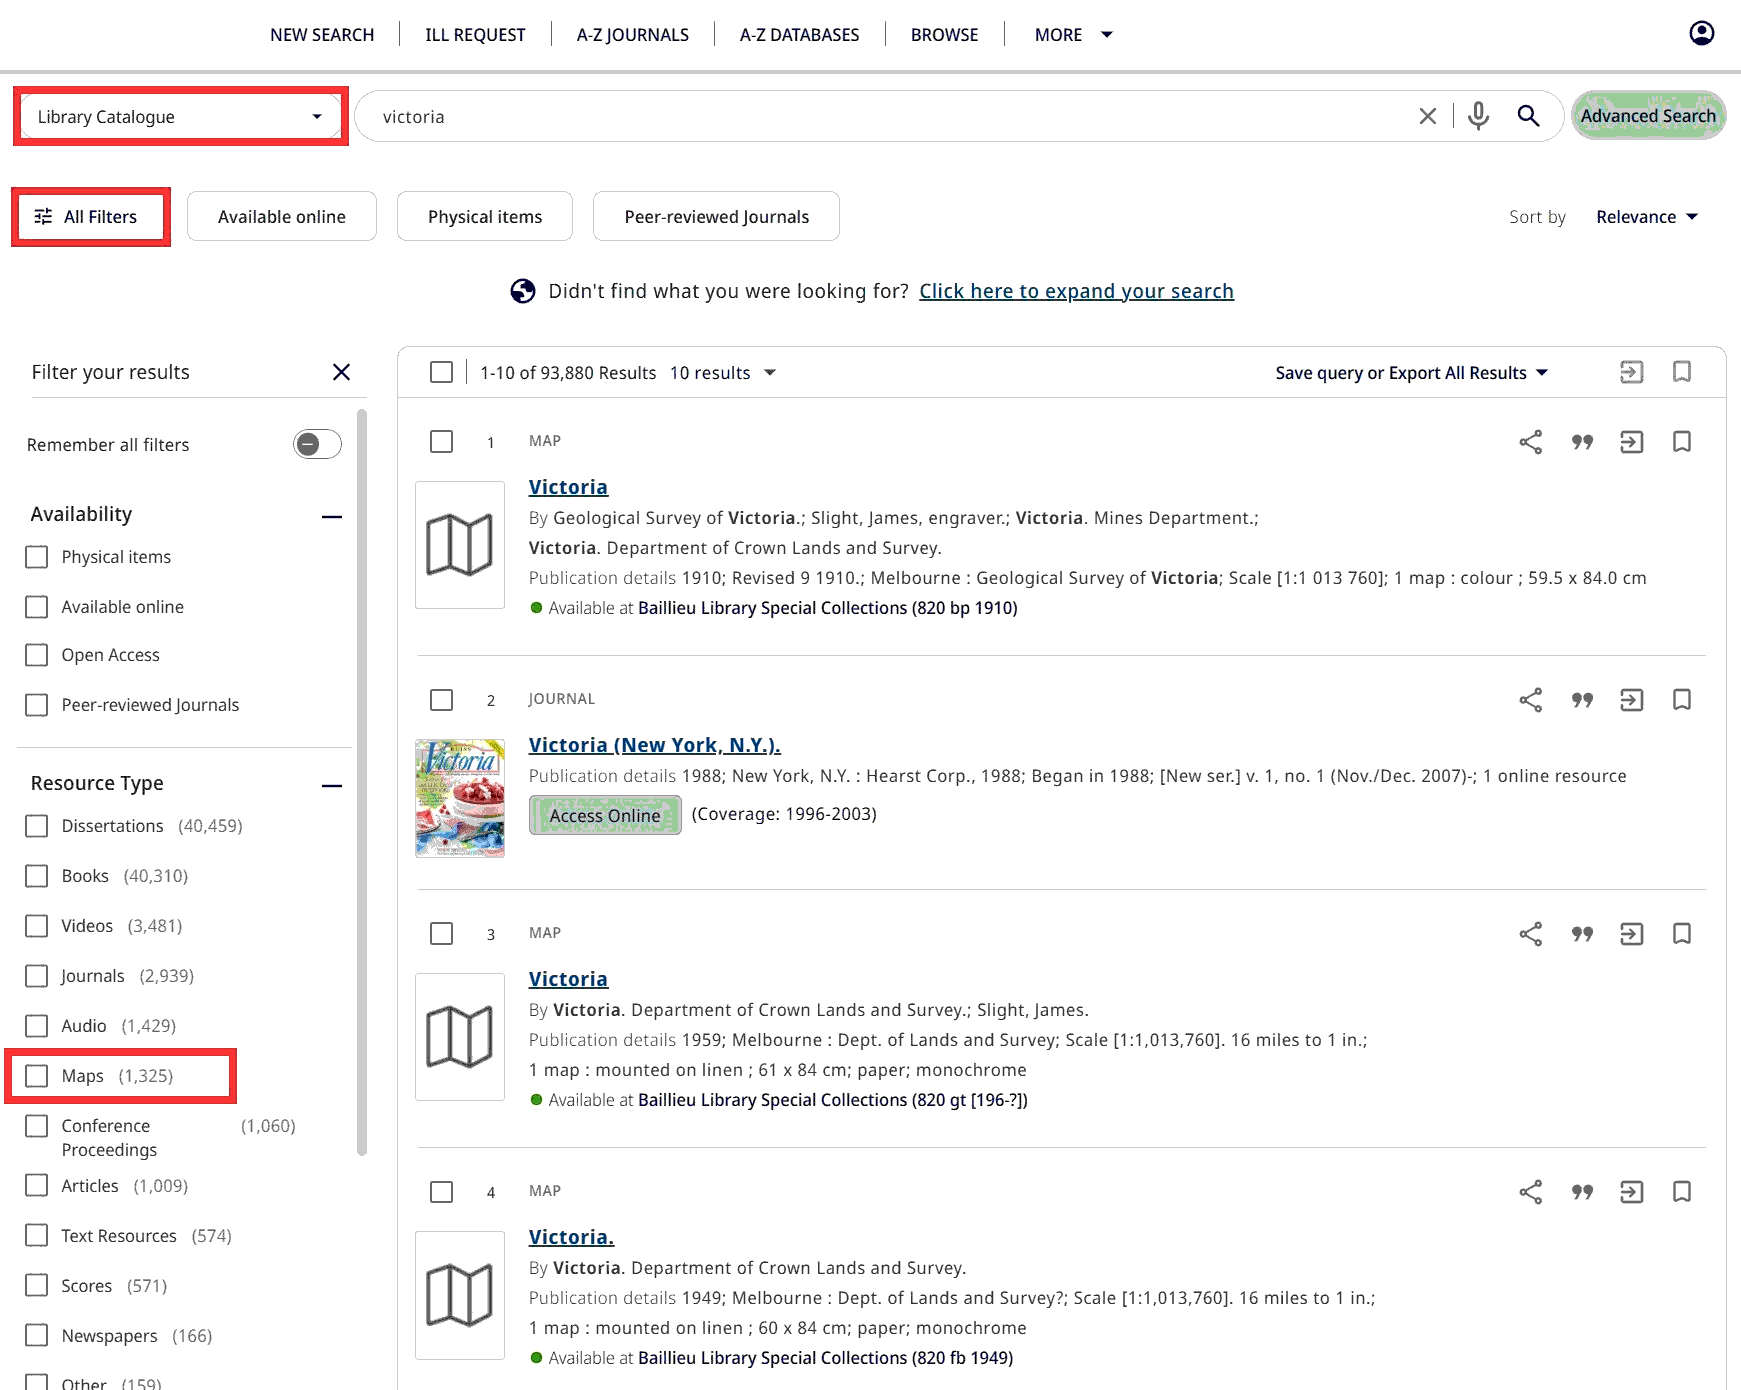Open the Library Catalogue scope dropdown
Screen dimensions: 1741x1390
pos(181,117)
